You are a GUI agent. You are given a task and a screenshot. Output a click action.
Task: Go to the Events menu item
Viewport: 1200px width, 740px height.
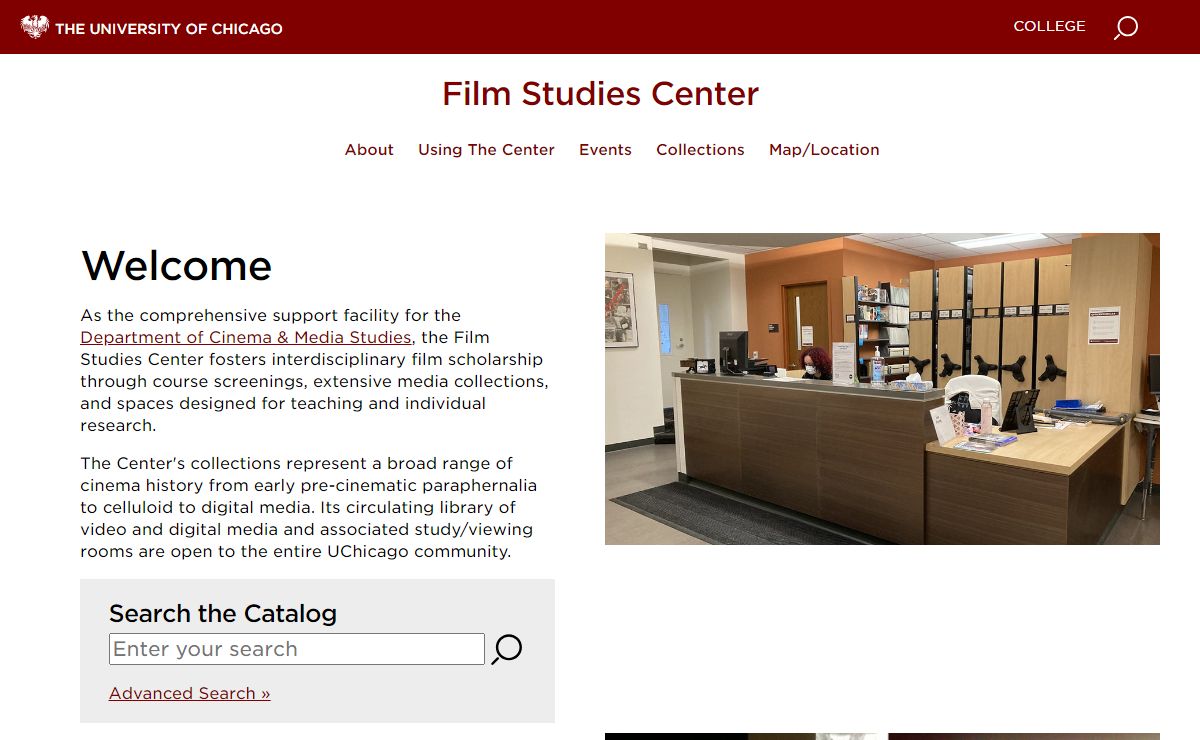(x=605, y=150)
